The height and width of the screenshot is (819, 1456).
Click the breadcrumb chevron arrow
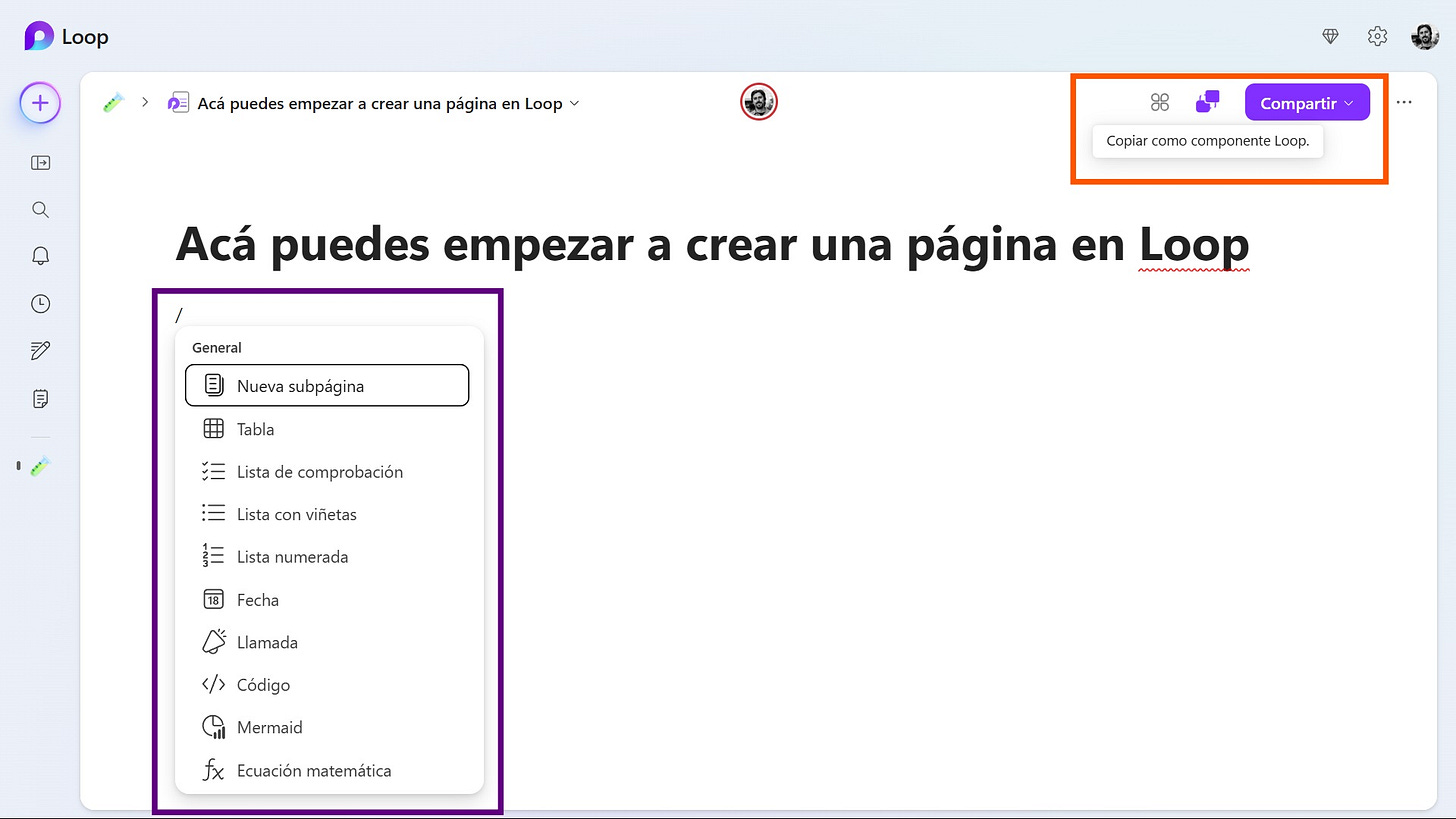pyautogui.click(x=145, y=102)
